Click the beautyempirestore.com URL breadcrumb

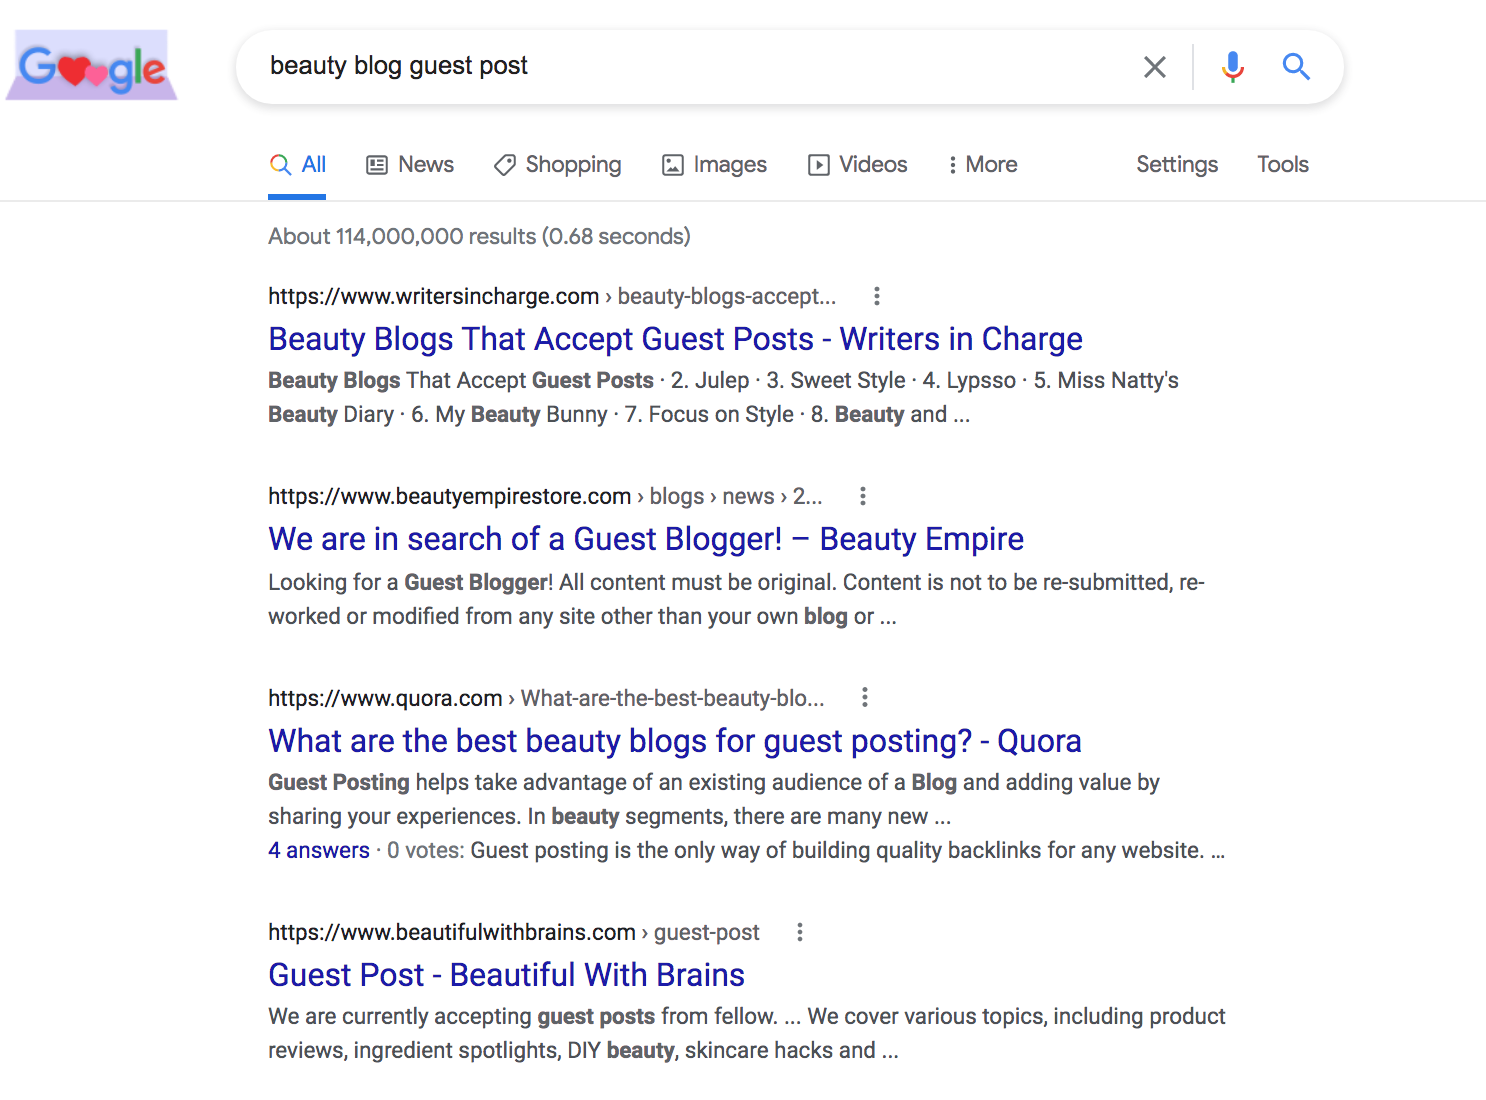[545, 496]
